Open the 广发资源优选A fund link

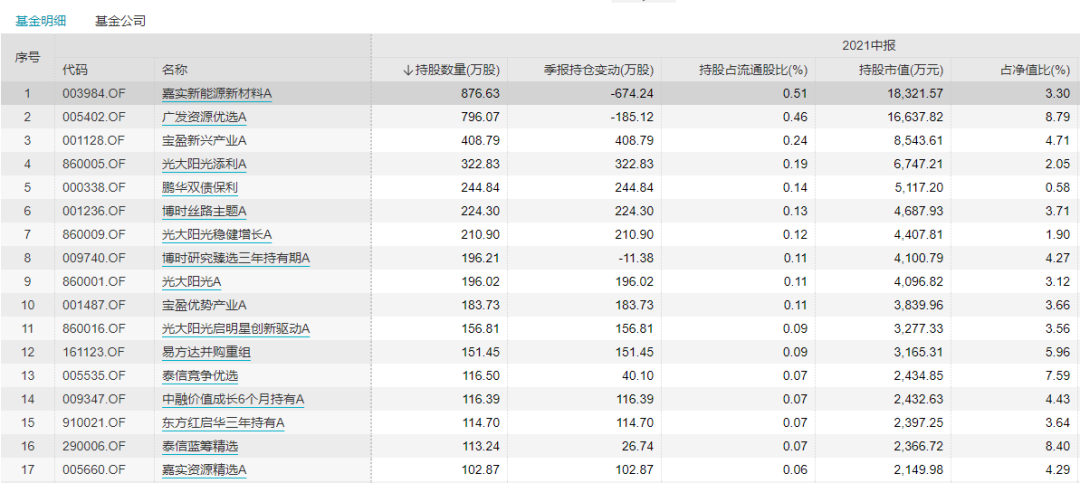[204, 117]
